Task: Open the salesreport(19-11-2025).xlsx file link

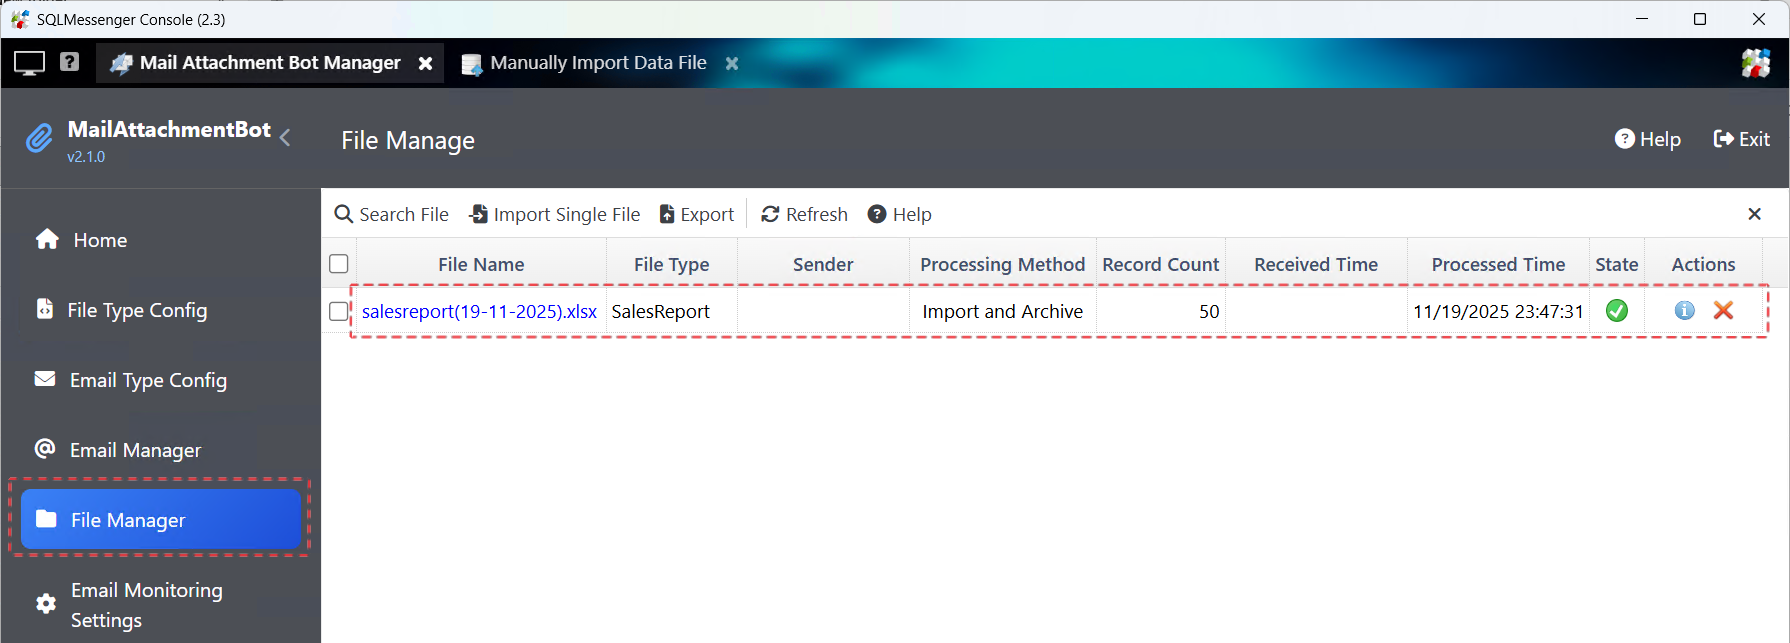Action: (x=479, y=311)
